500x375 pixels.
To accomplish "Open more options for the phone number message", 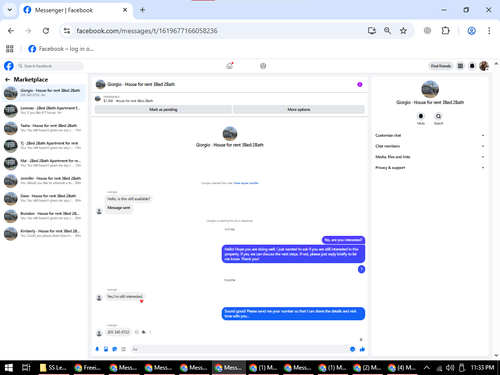I will click(150, 332).
